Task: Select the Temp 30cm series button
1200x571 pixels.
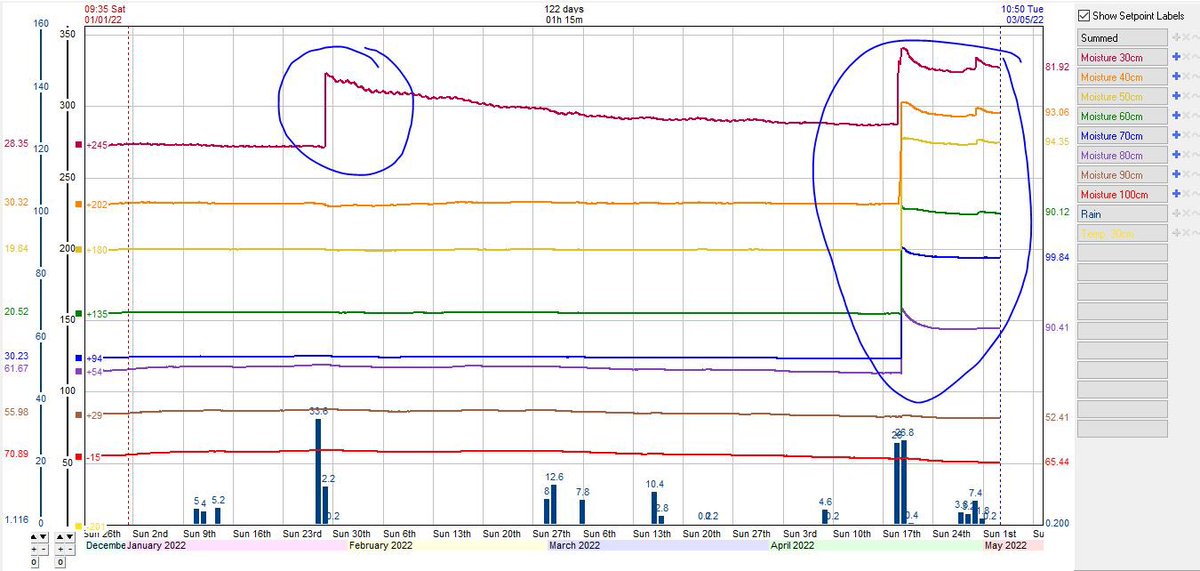Action: point(1122,233)
